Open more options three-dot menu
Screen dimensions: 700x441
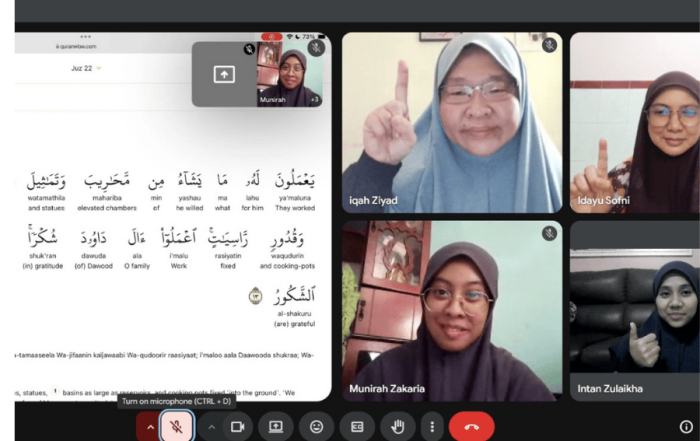click(432, 427)
